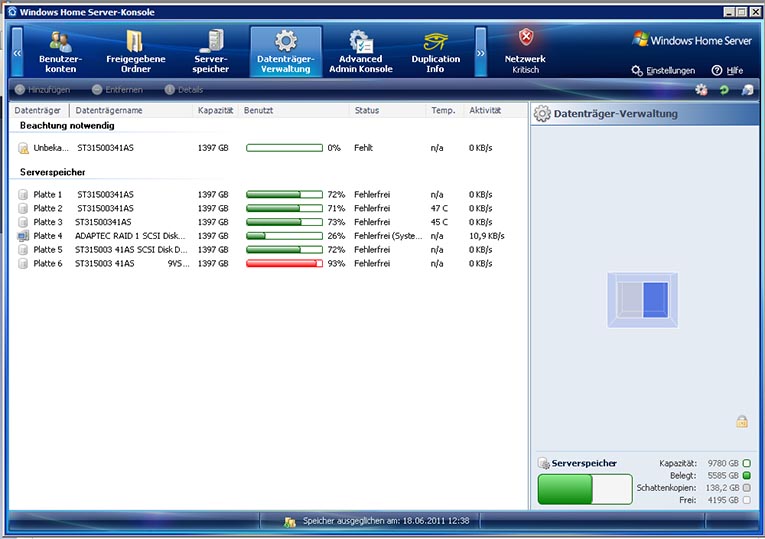Click the window title bar home icon
This screenshot has width=765, height=539.
pos(12,12)
